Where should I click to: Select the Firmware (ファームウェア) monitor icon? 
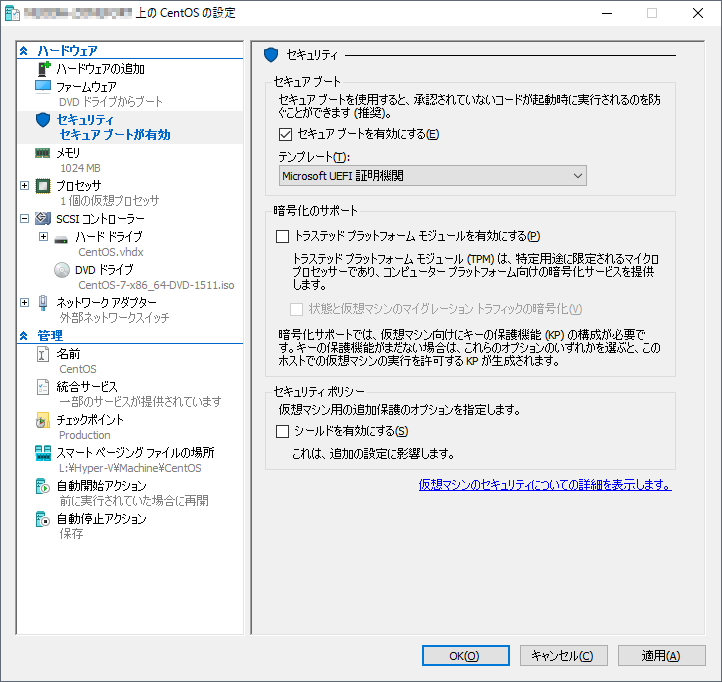(x=43, y=87)
